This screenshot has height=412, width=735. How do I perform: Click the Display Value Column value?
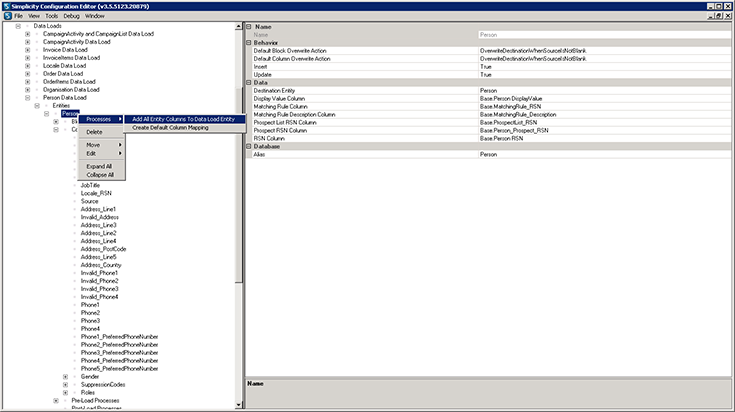(604, 99)
